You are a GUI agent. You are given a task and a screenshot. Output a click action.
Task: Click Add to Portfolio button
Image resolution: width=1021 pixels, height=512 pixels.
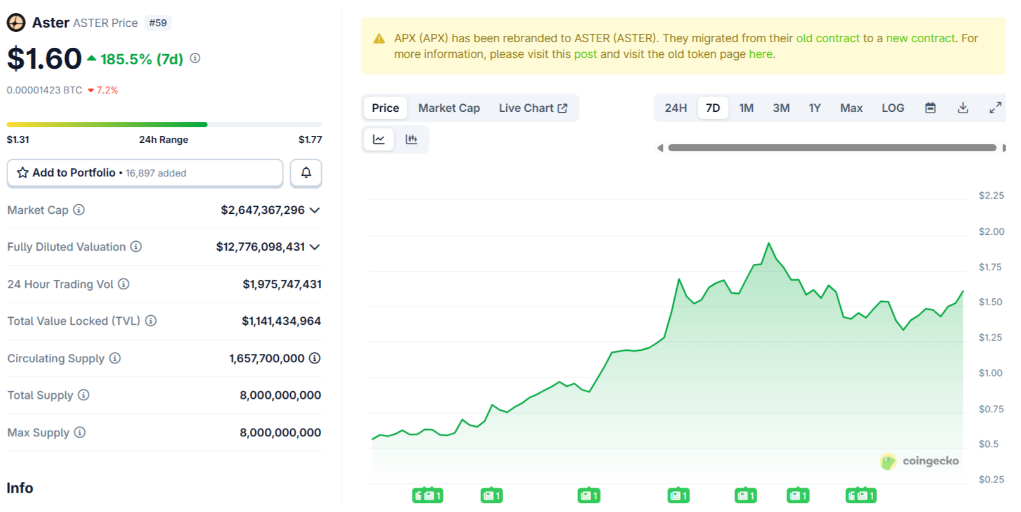145,173
